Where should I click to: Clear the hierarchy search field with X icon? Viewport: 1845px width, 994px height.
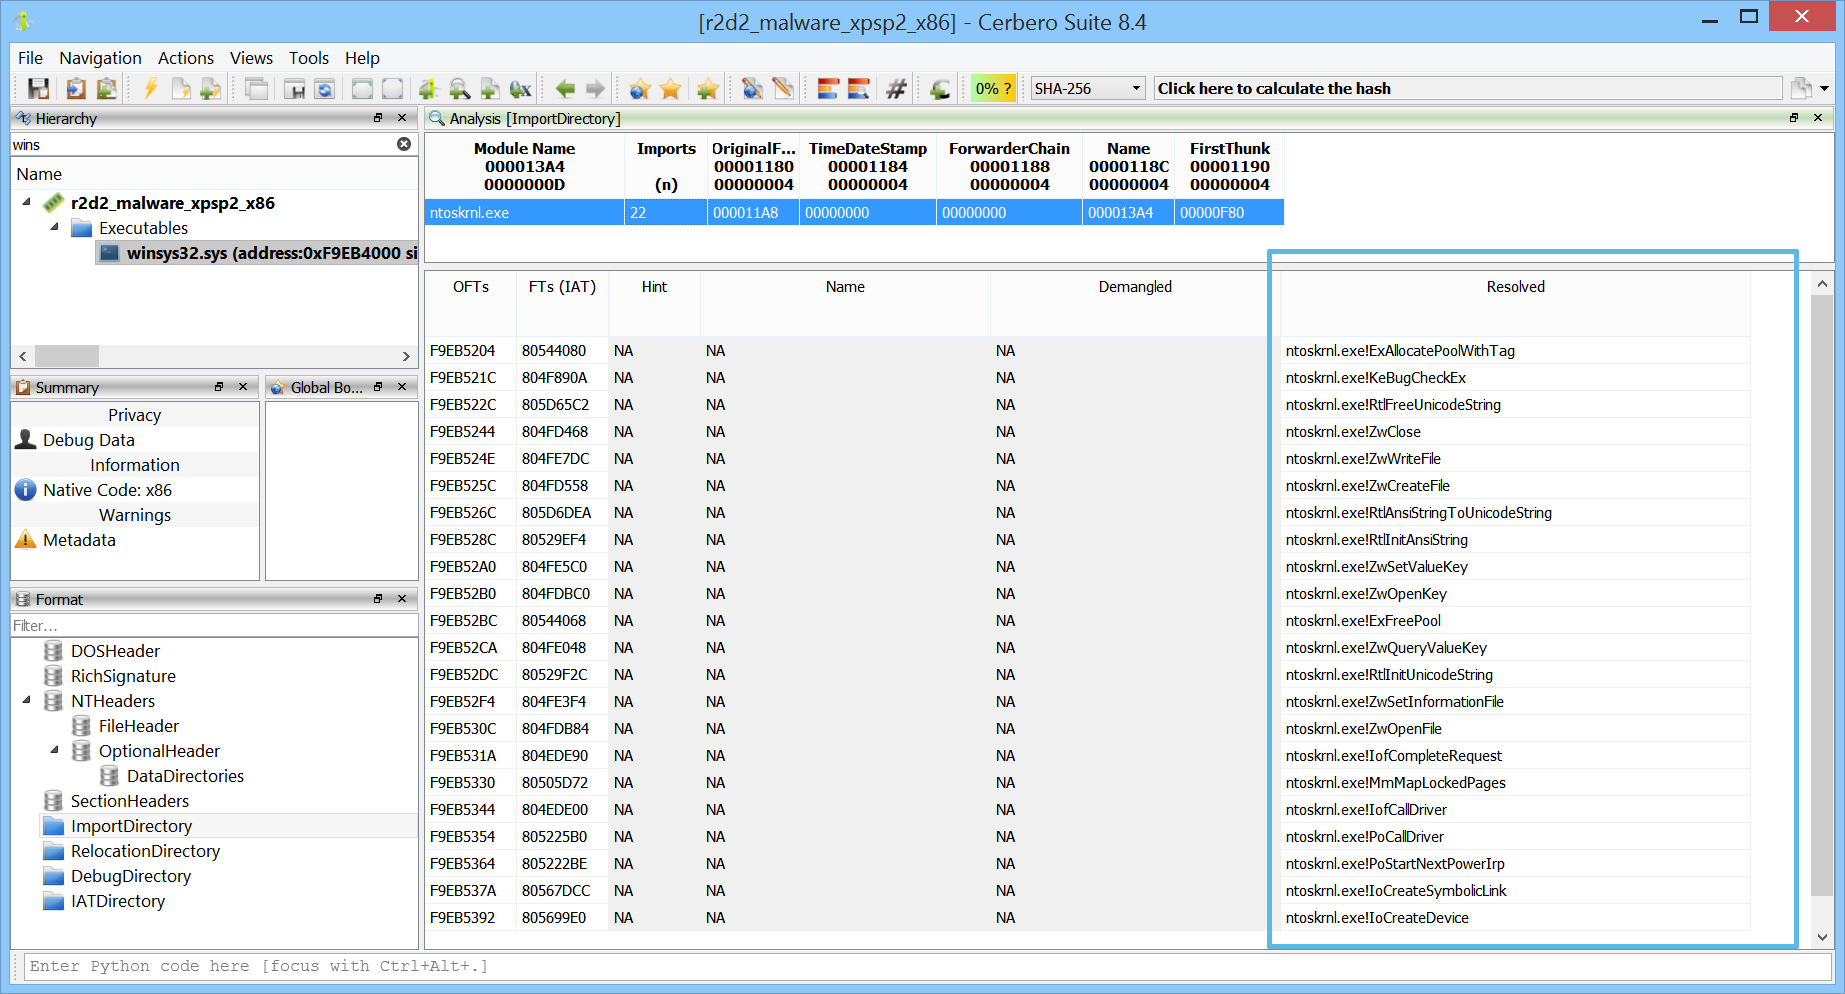pyautogui.click(x=404, y=144)
